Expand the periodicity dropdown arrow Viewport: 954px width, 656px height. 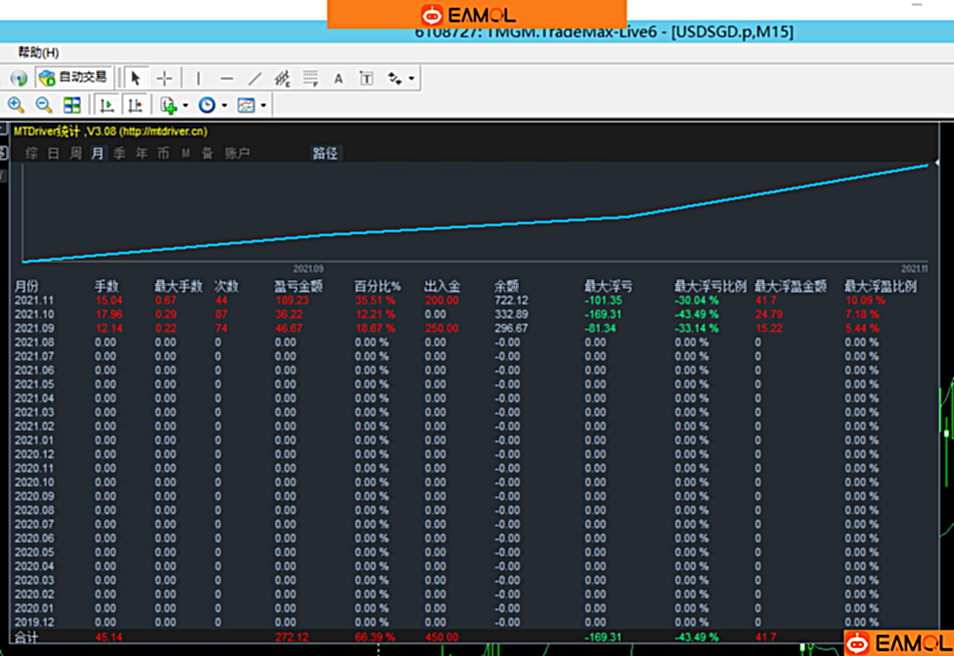pos(225,106)
